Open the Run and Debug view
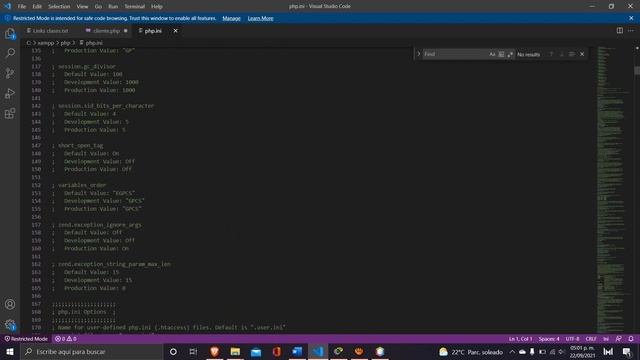Screen dimensions: 640x360 pyautogui.click(x=10, y=93)
